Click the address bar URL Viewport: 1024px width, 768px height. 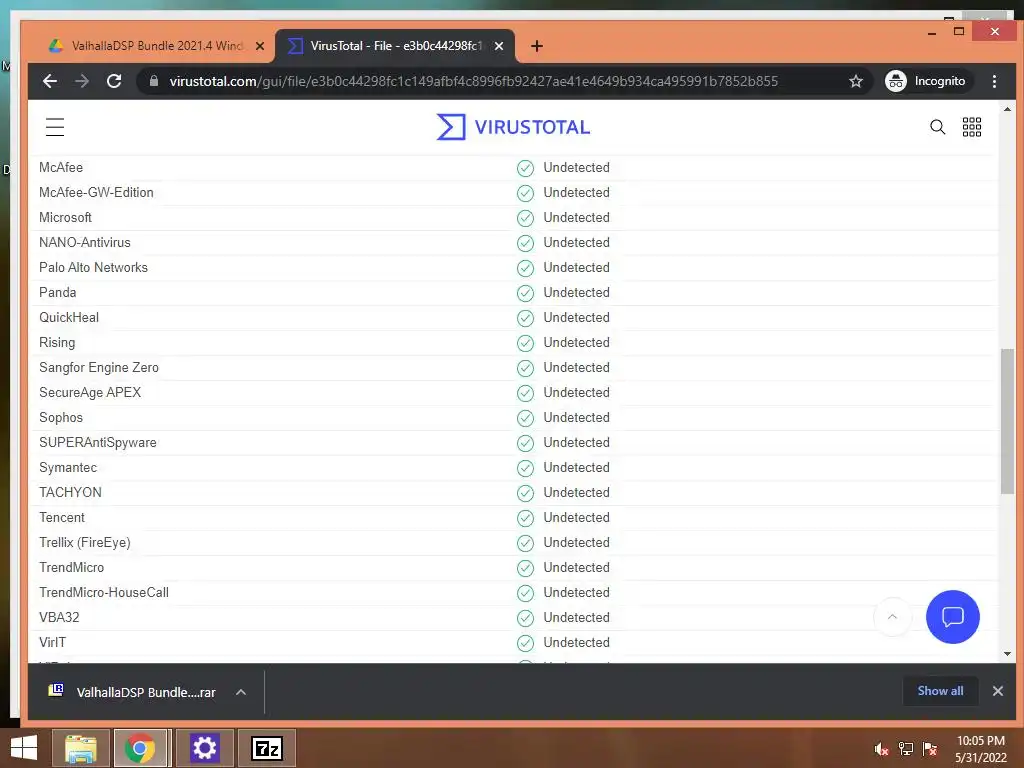pos(473,81)
